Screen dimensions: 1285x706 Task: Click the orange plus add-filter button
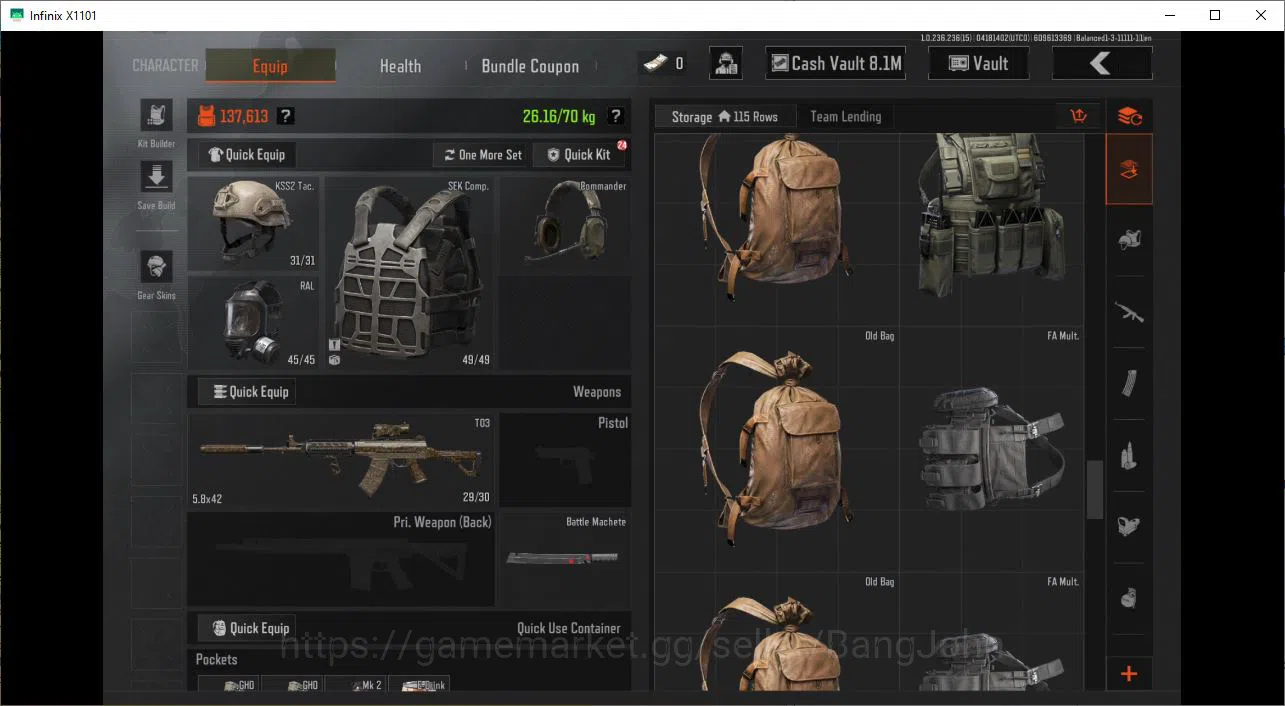pyautogui.click(x=1129, y=673)
